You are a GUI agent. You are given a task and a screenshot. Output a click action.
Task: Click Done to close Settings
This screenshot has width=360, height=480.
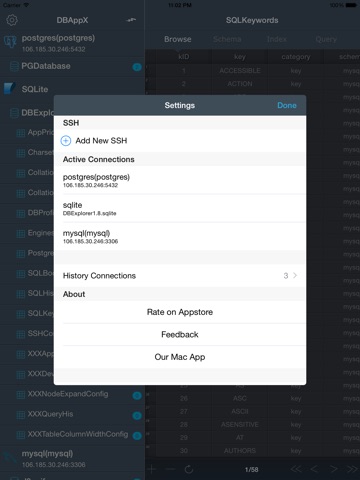pos(287,105)
